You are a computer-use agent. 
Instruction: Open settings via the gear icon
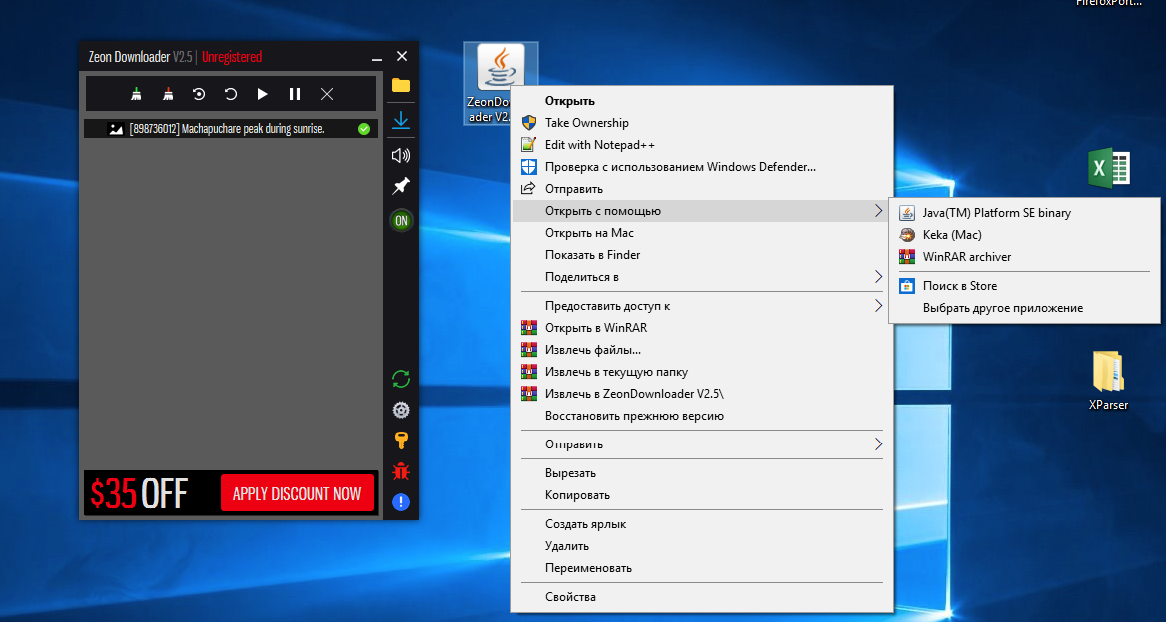point(401,410)
